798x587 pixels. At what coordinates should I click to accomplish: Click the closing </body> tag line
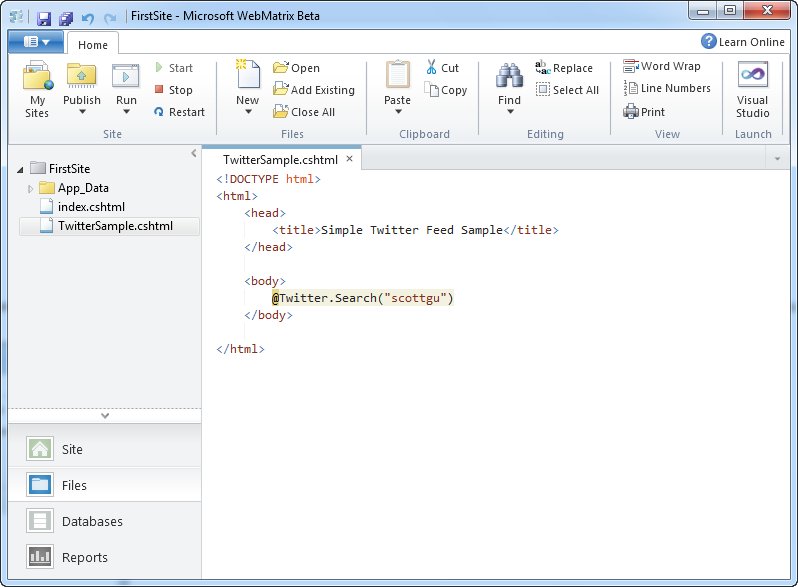point(268,315)
